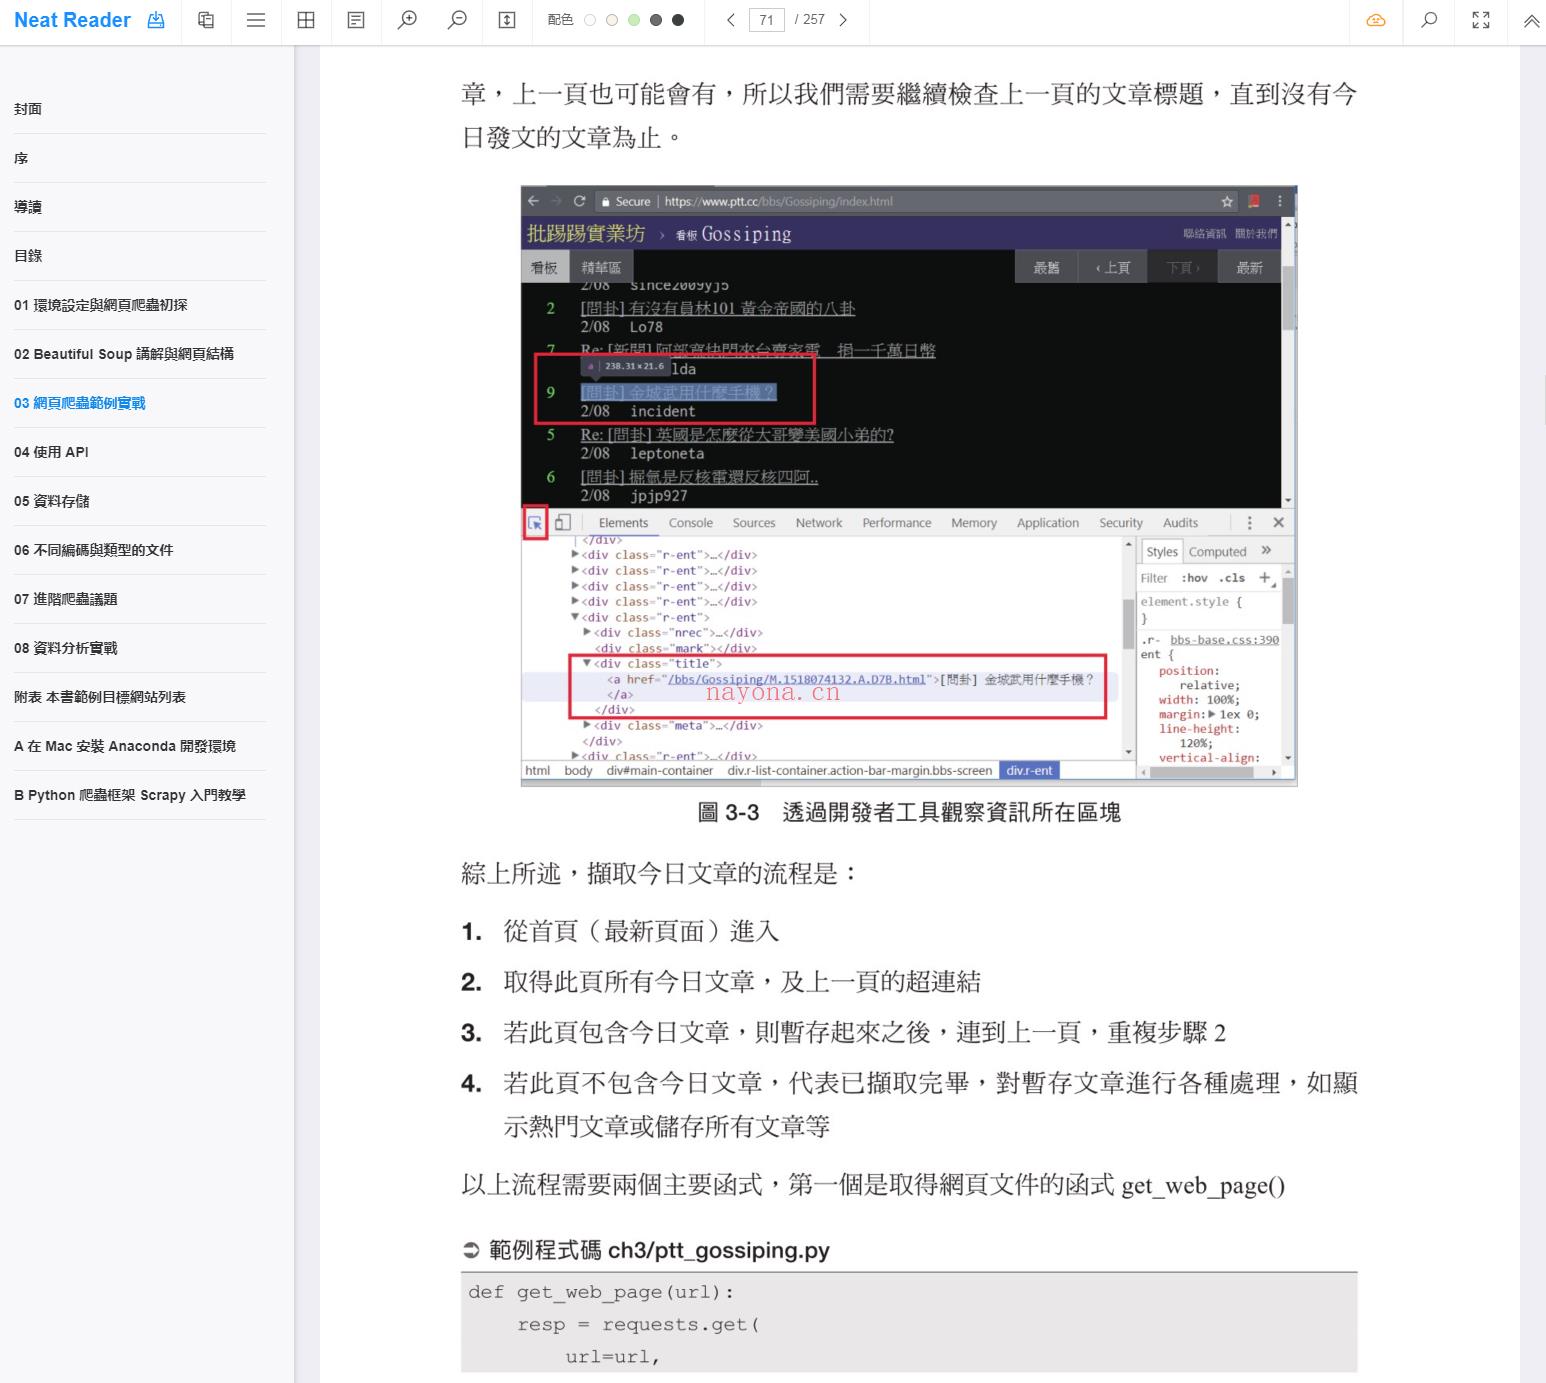This screenshot has width=1546, height=1383.
Task: Open the library icon in the toolbar
Action: click(x=206, y=20)
